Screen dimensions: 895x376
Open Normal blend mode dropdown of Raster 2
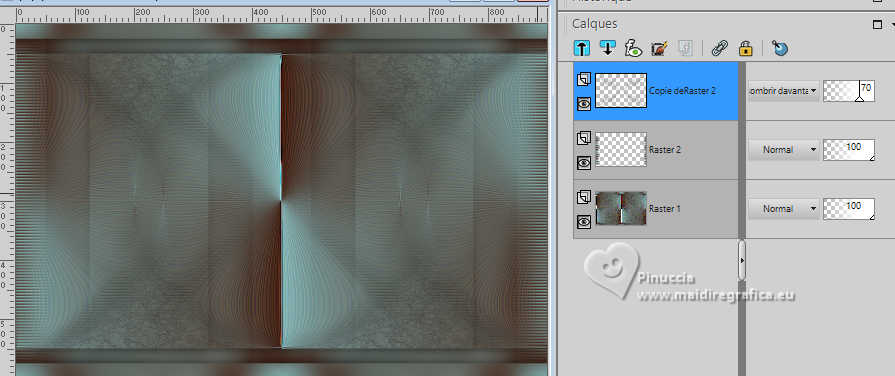(x=784, y=149)
